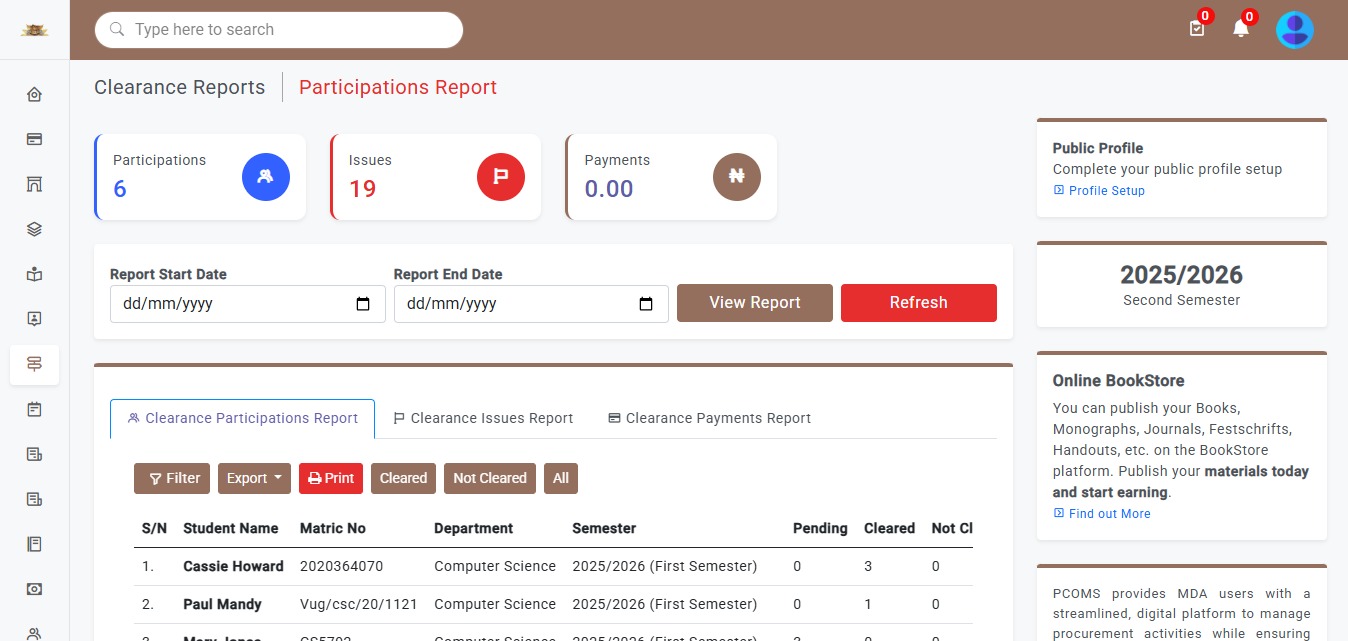This screenshot has height=641, width=1348.
Task: Open Report End Date calendar picker
Action: [646, 304]
